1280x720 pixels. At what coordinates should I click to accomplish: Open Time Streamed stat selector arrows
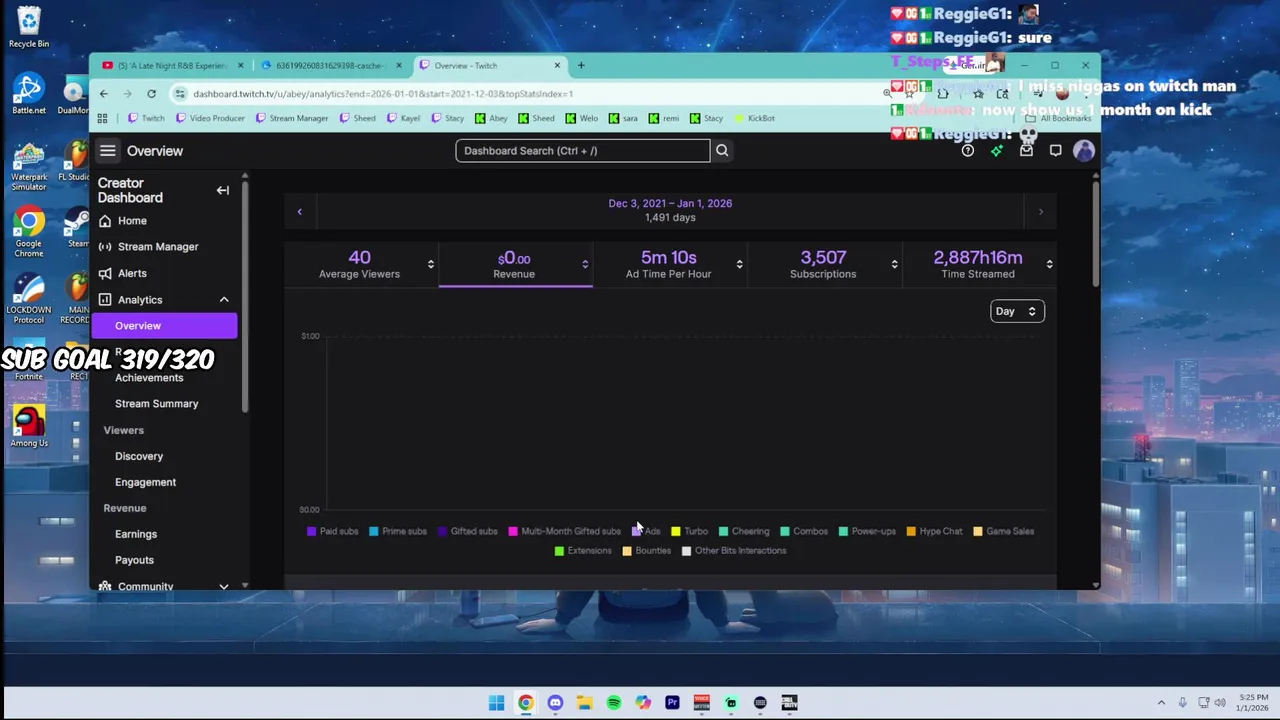point(1049,264)
